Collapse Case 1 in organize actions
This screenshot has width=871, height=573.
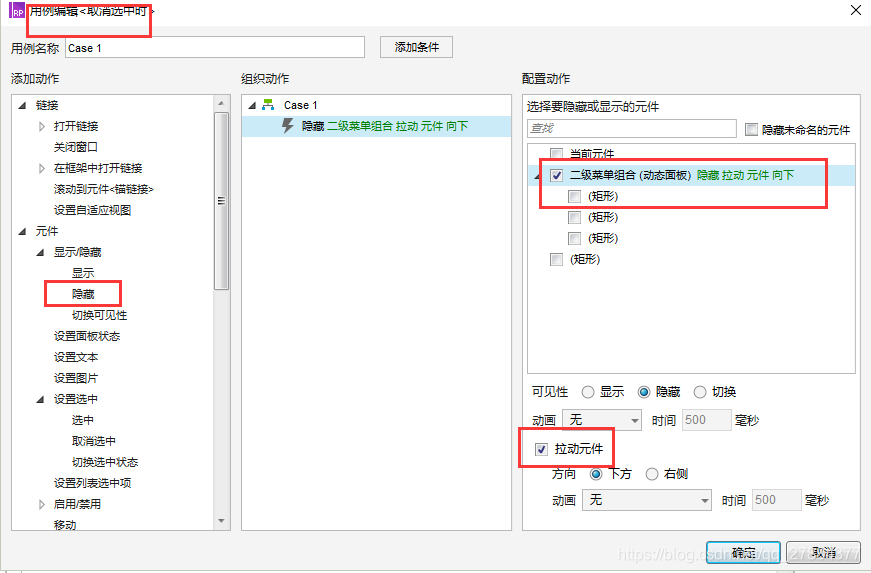click(252, 105)
